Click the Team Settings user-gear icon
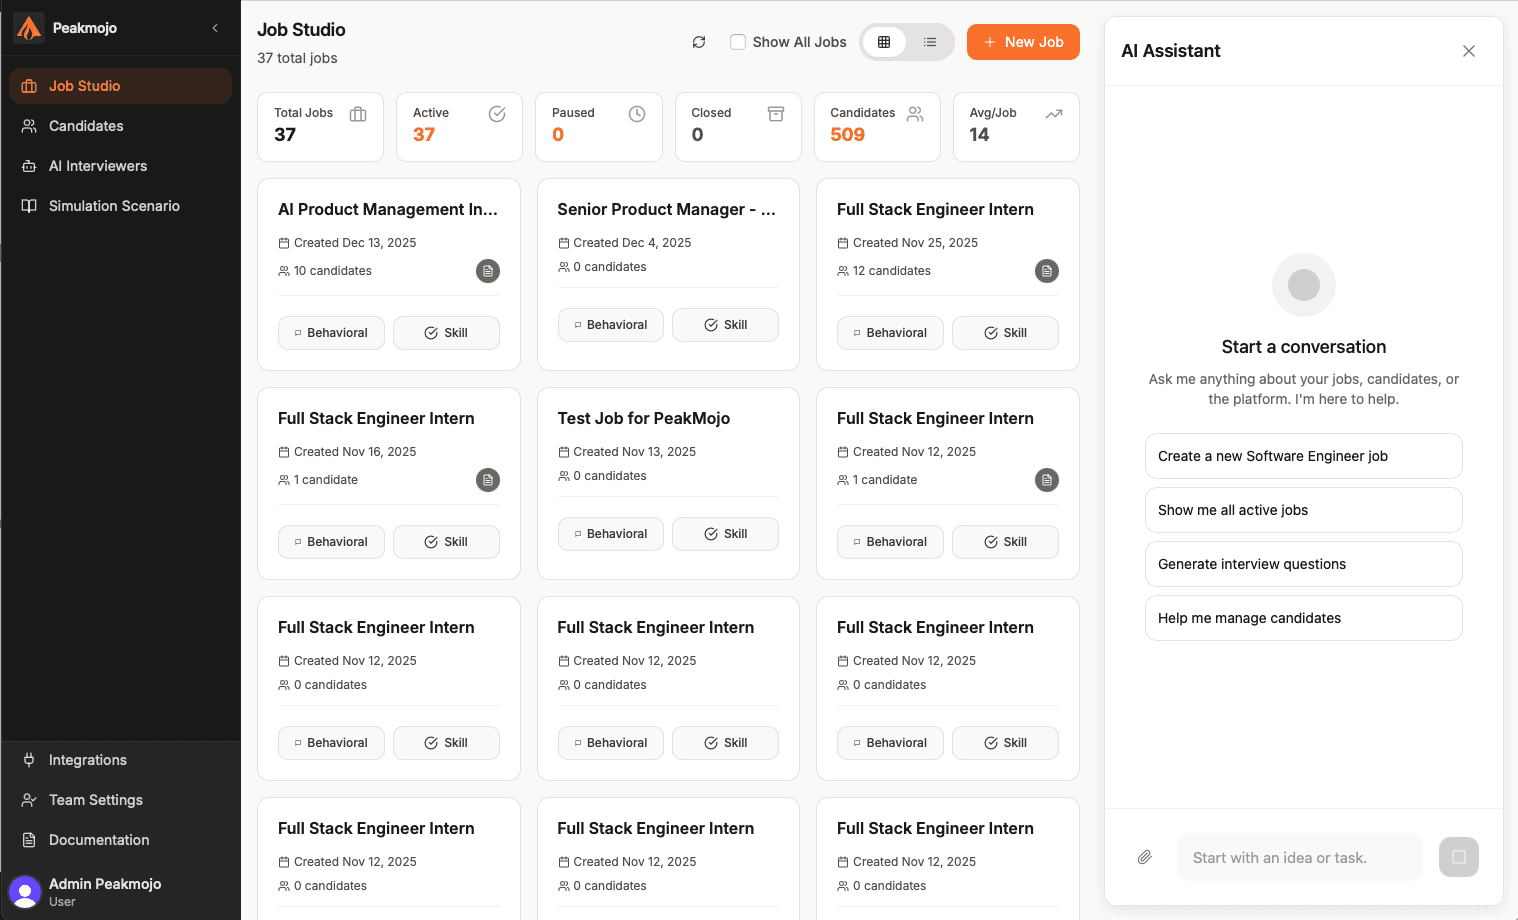The width and height of the screenshot is (1518, 920). (29, 800)
